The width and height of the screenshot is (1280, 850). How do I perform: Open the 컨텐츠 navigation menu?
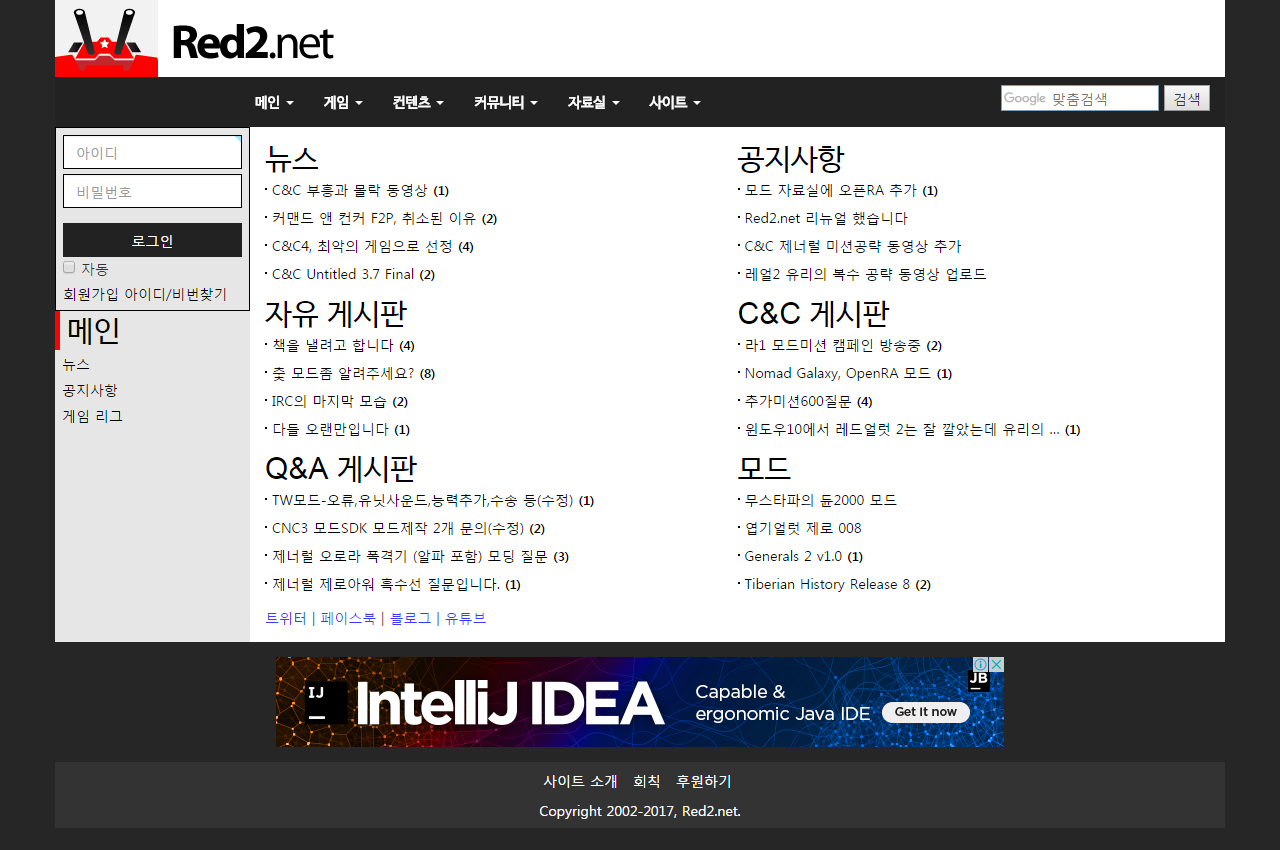coord(418,102)
